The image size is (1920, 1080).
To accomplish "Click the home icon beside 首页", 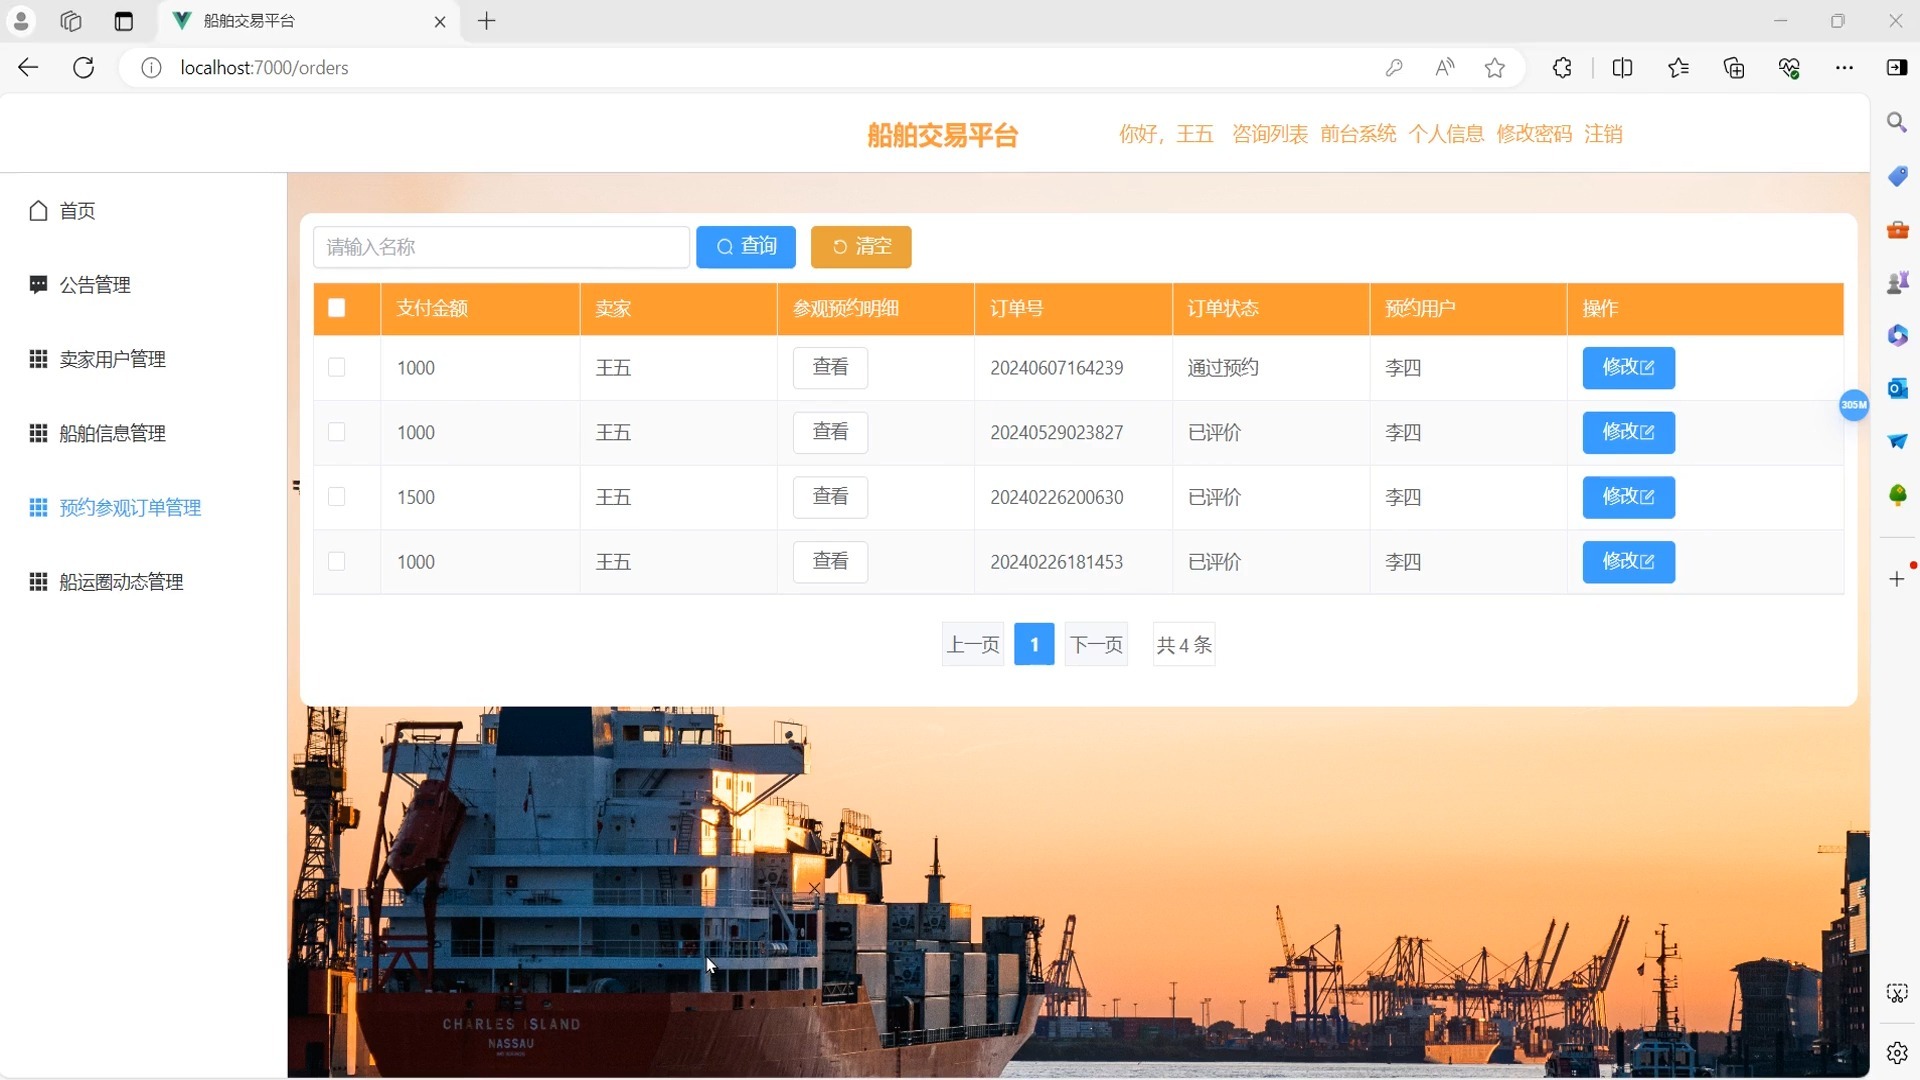I will click(38, 211).
